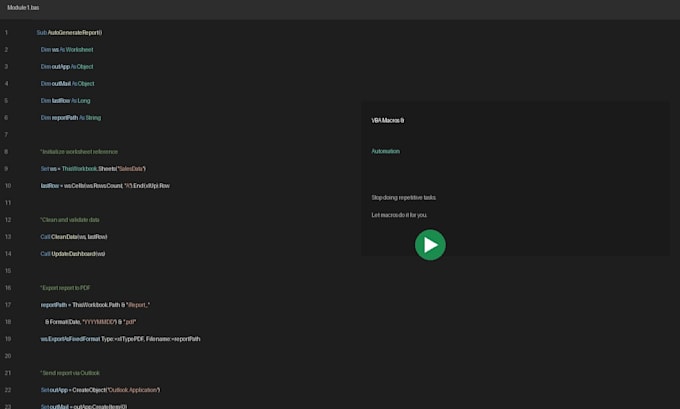Click the 'Dim ws As Worksheet' line
The height and width of the screenshot is (409, 680).
pyautogui.click(x=67, y=49)
